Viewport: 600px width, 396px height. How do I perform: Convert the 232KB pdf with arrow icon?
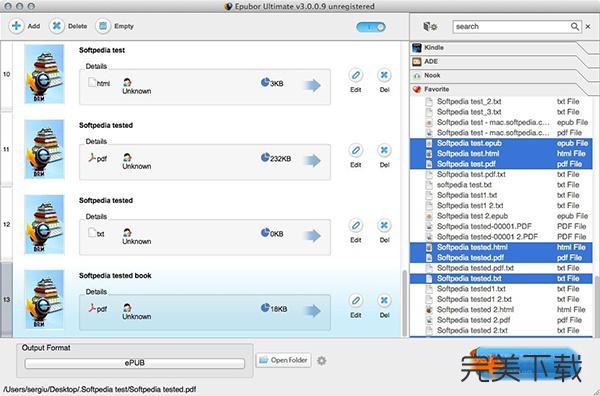(x=313, y=160)
